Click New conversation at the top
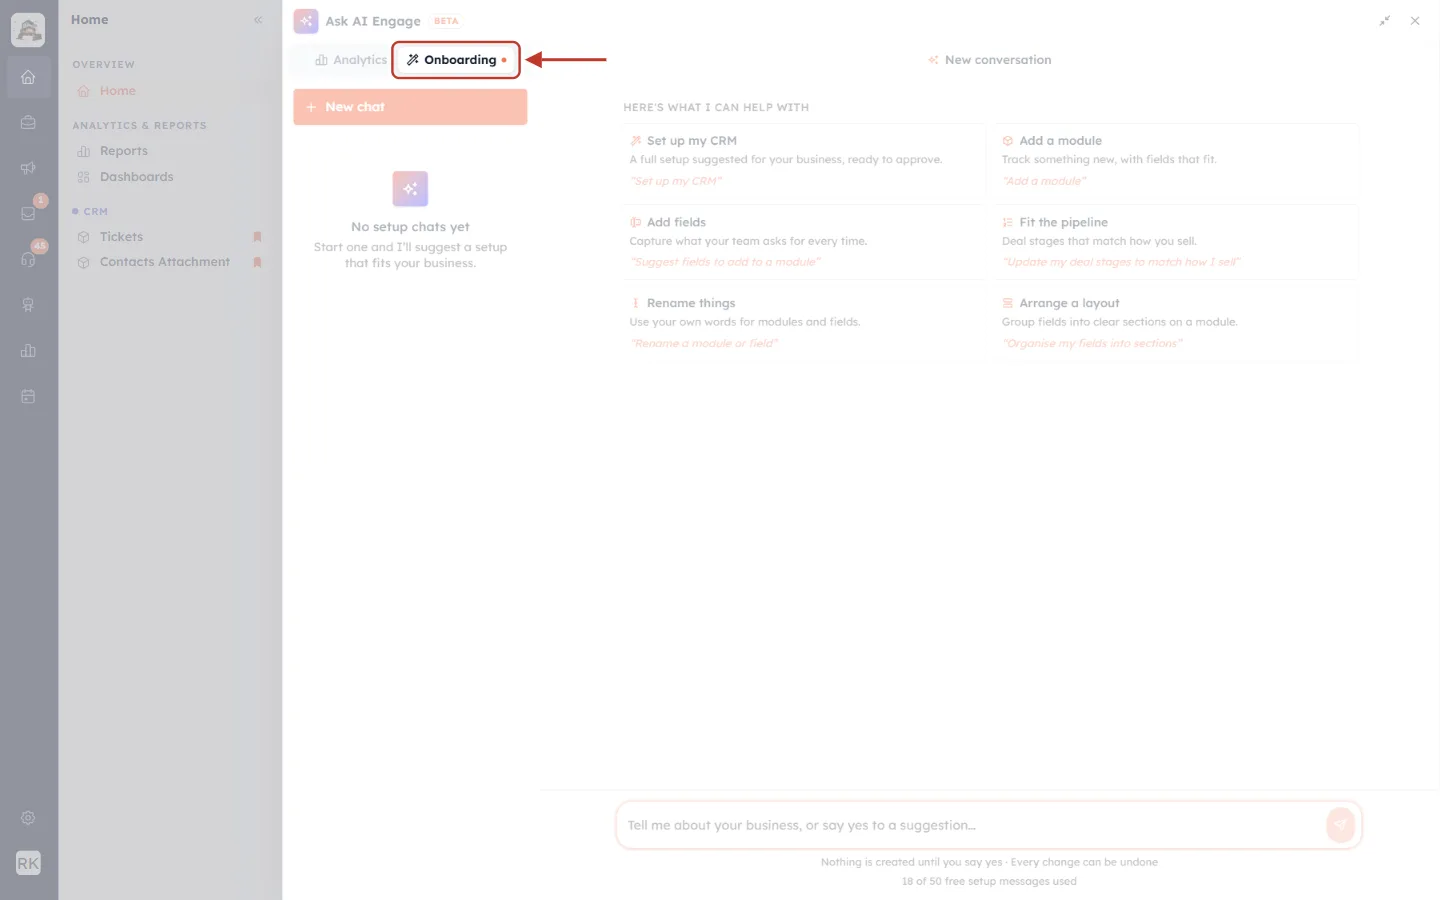Image resolution: width=1440 pixels, height=900 pixels. click(x=990, y=60)
